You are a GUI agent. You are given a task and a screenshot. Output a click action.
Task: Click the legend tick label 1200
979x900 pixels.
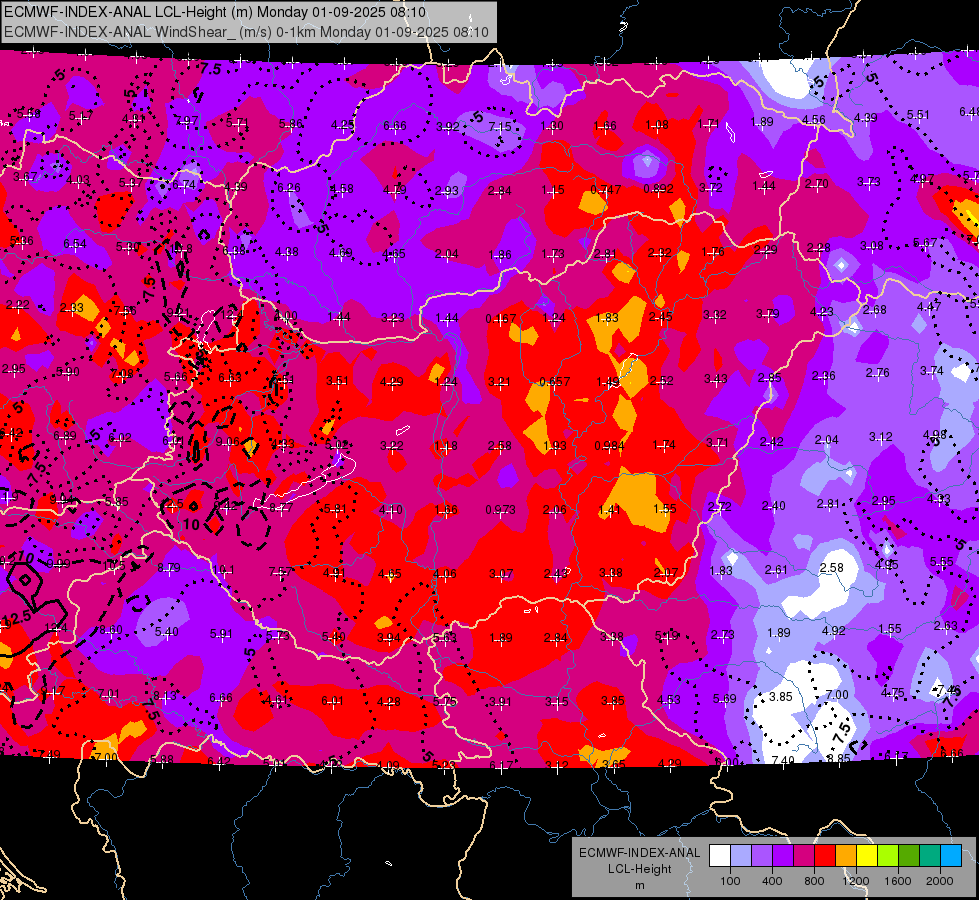coord(855,881)
